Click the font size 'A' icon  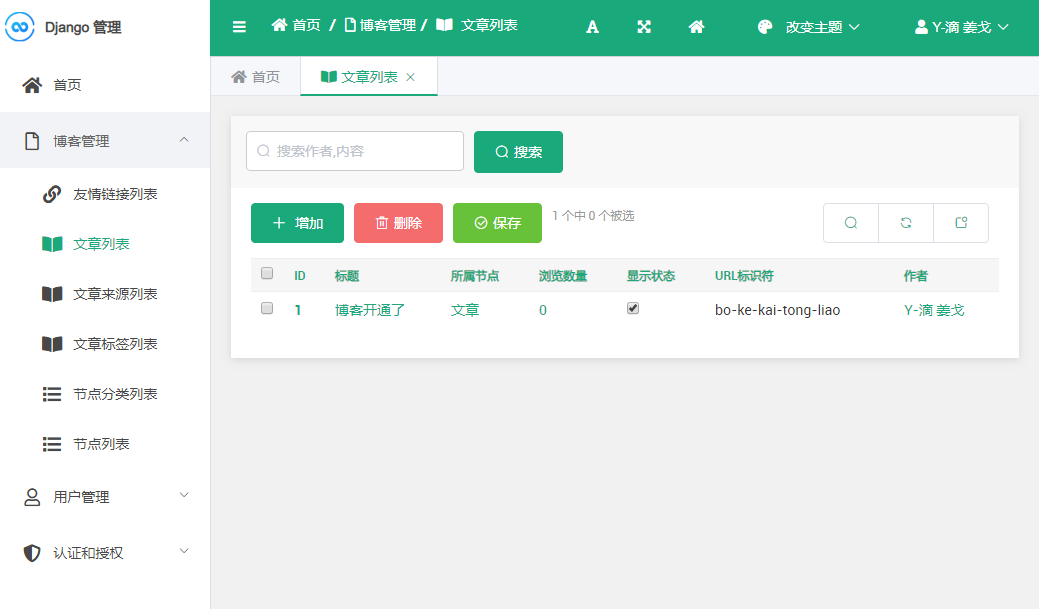(592, 27)
